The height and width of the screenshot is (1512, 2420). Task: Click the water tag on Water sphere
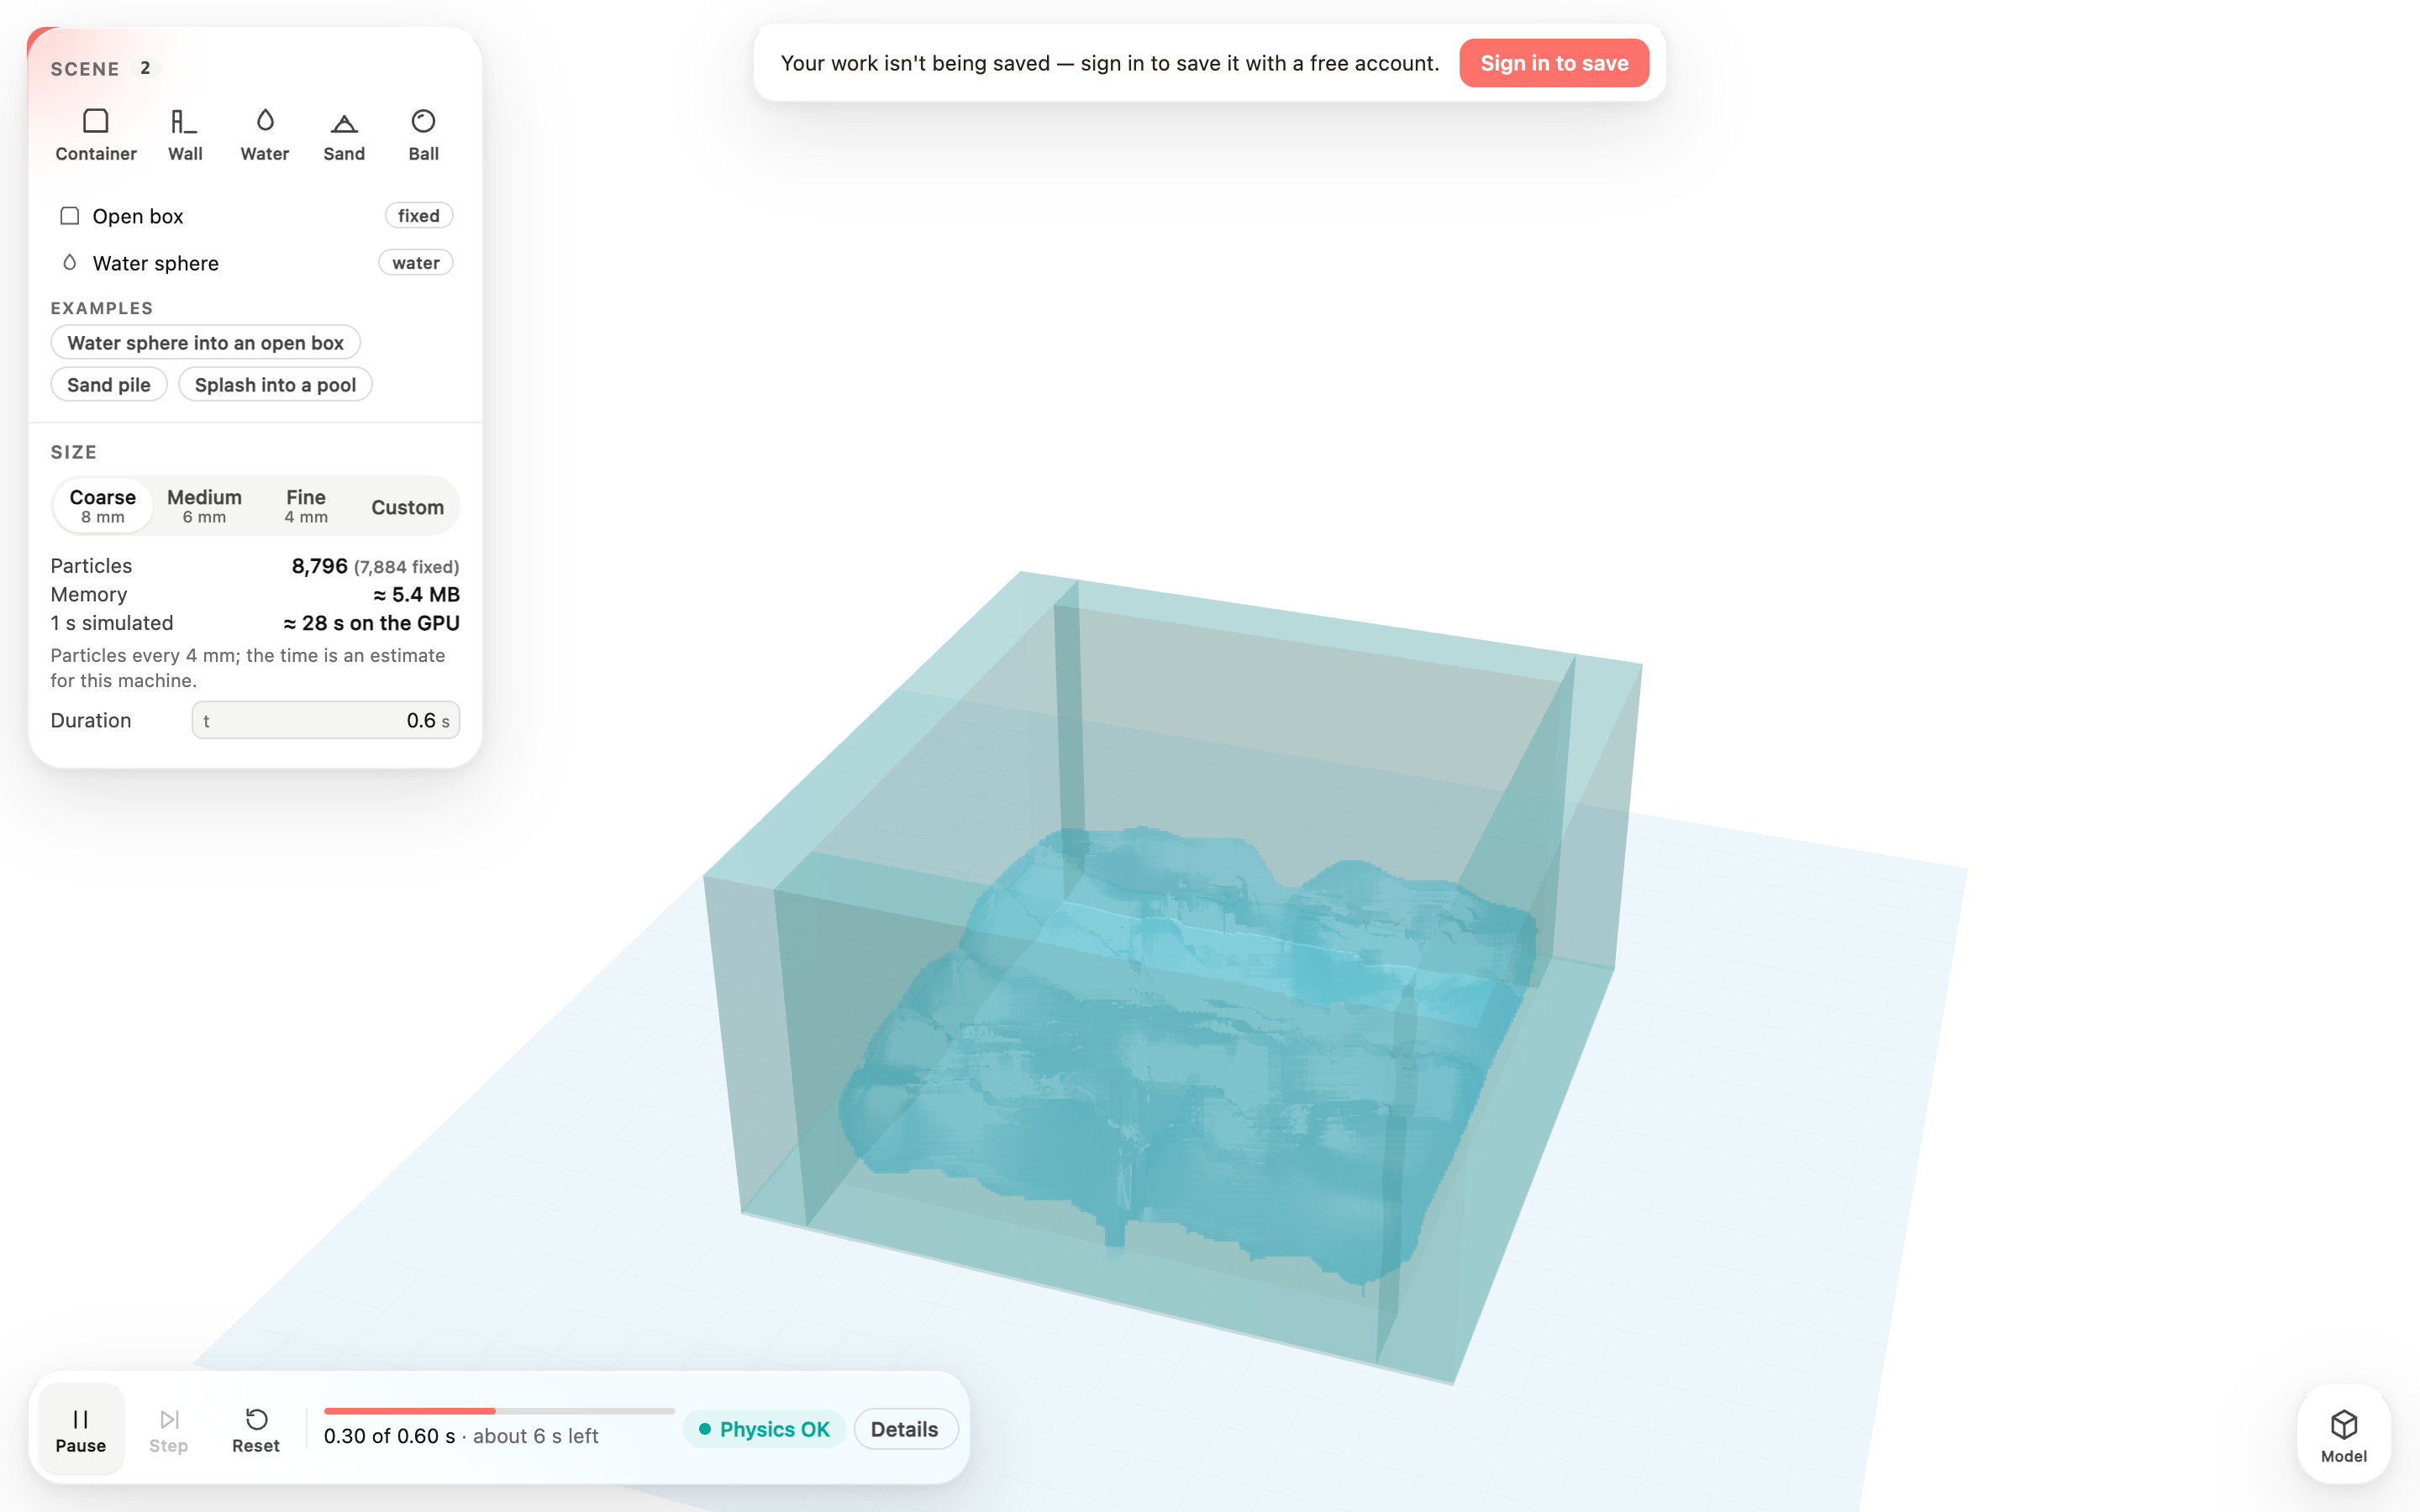pos(416,263)
